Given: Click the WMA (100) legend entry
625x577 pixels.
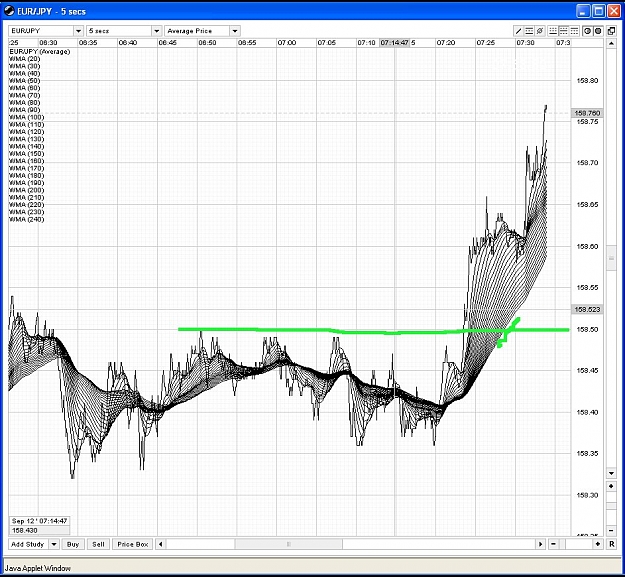Looking at the screenshot, I should click(x=26, y=117).
